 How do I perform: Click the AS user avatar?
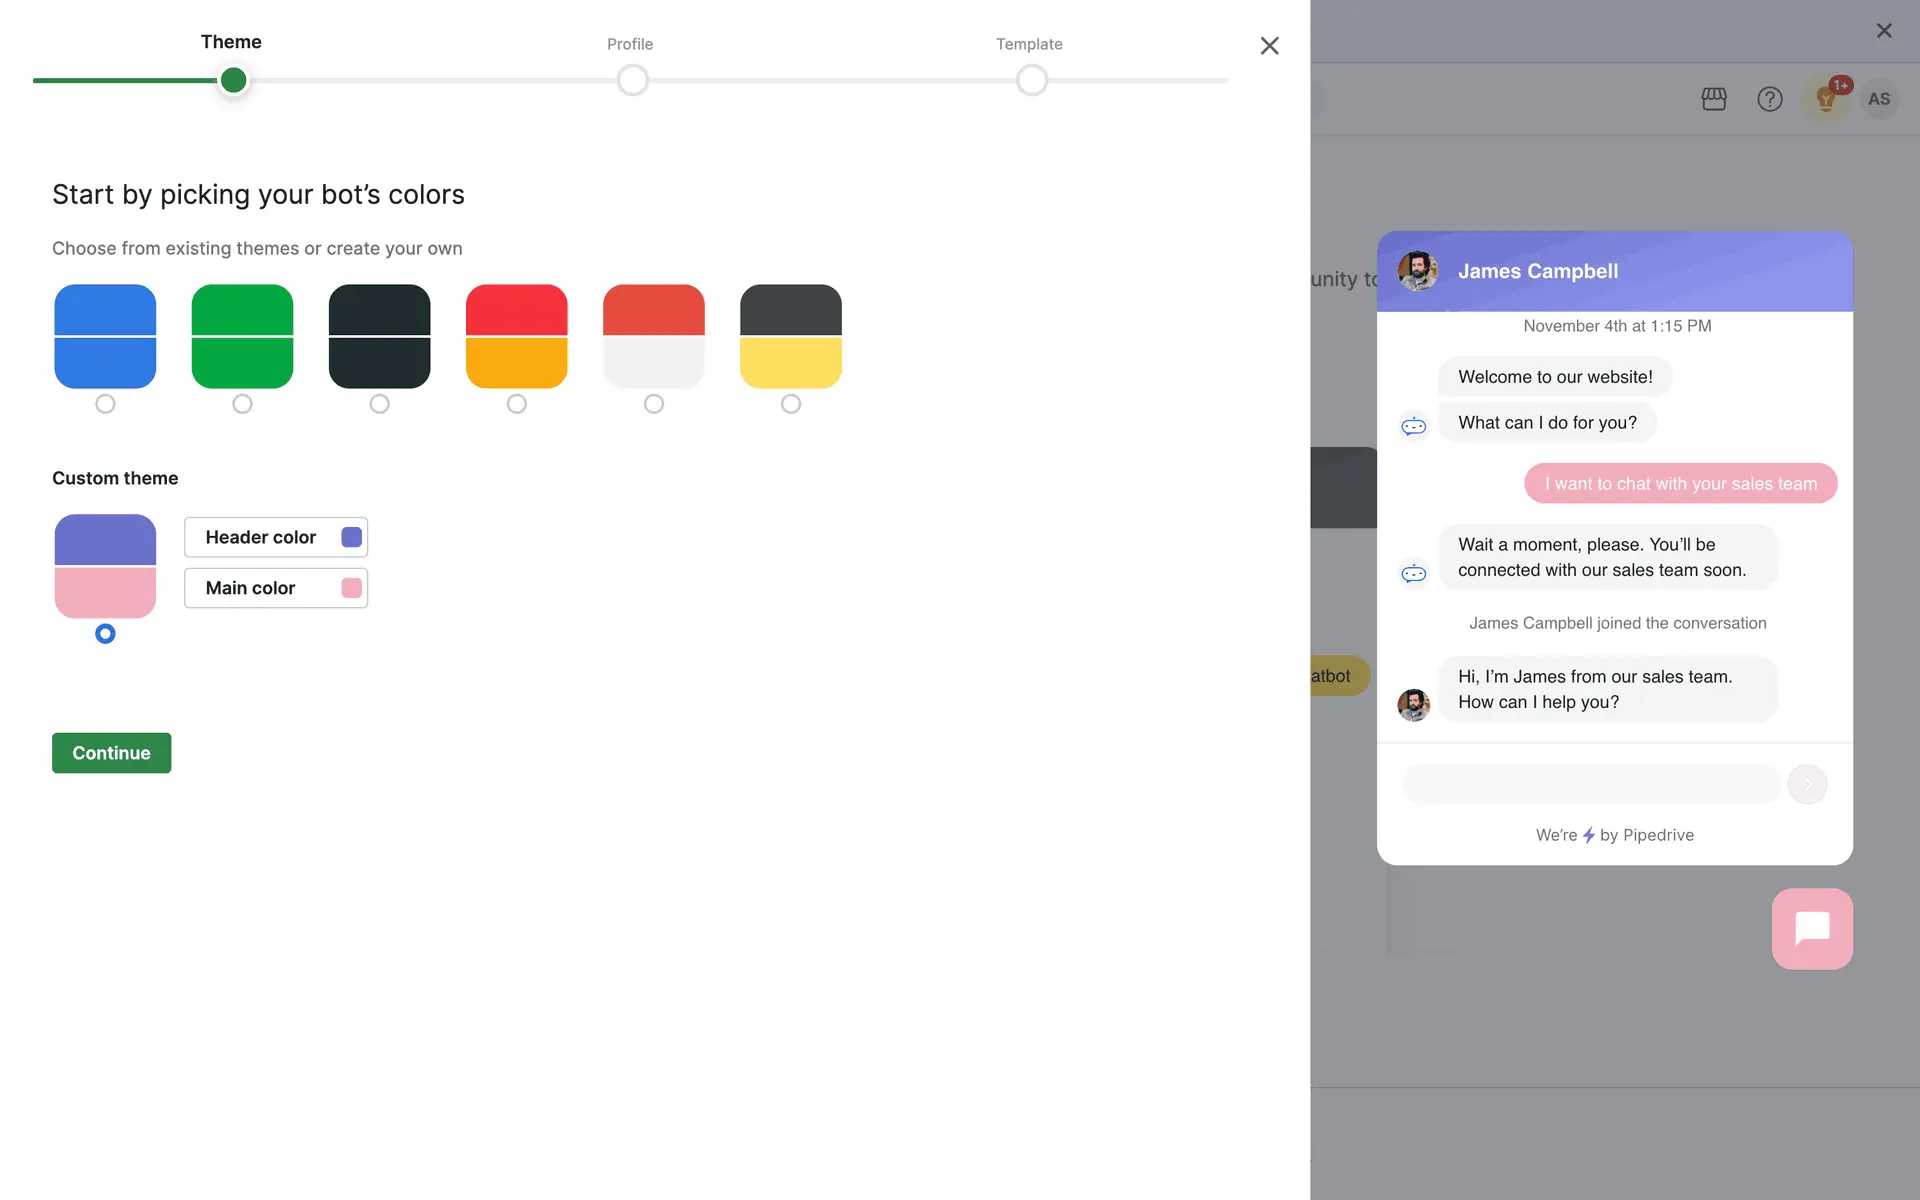1879,99
